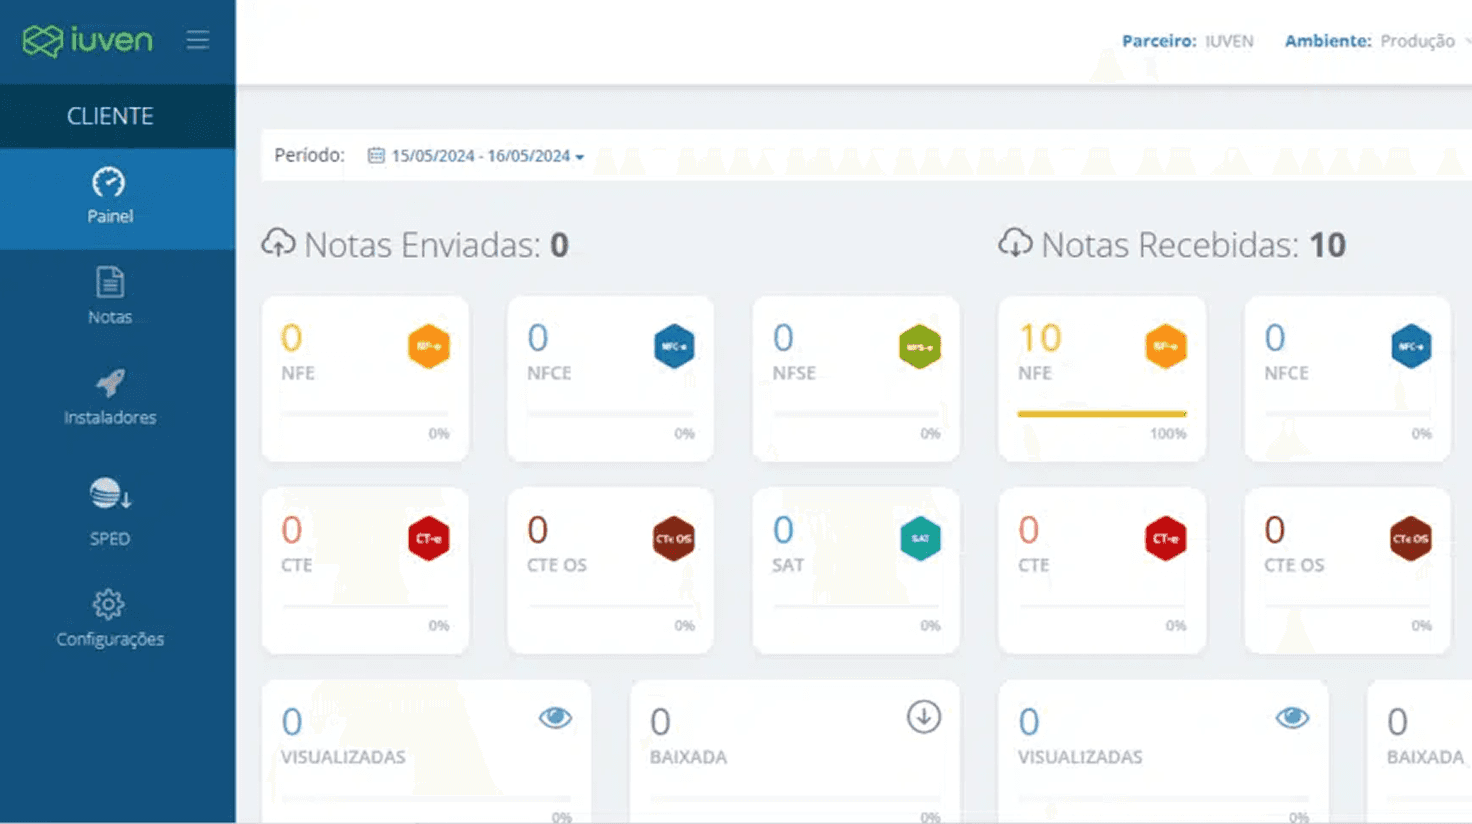
Task: Click the NFE count 10 in Notas Recebidas
Action: 1040,338
